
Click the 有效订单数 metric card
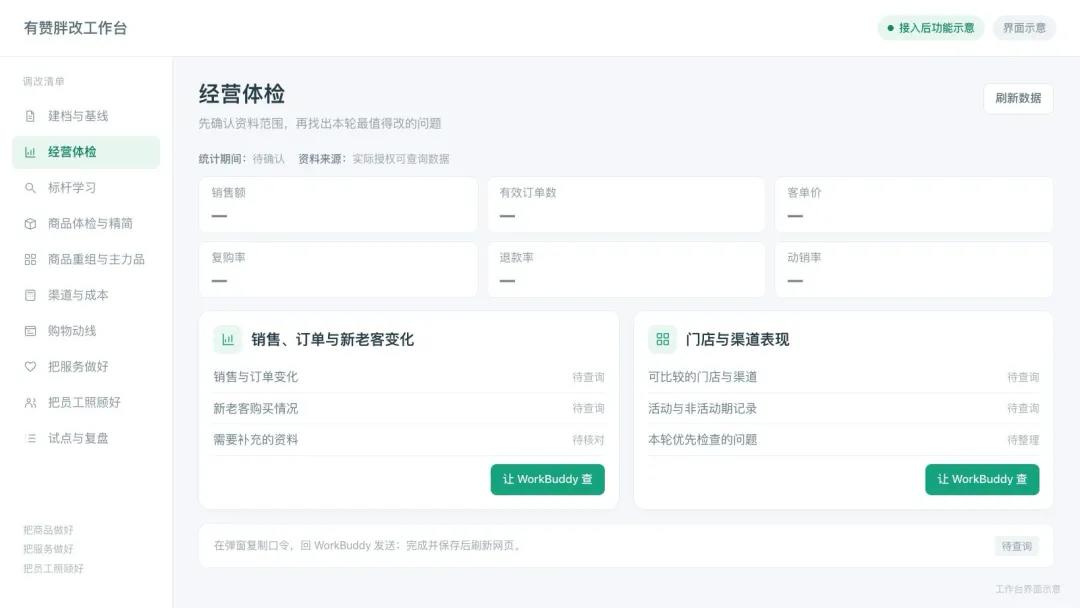point(626,205)
